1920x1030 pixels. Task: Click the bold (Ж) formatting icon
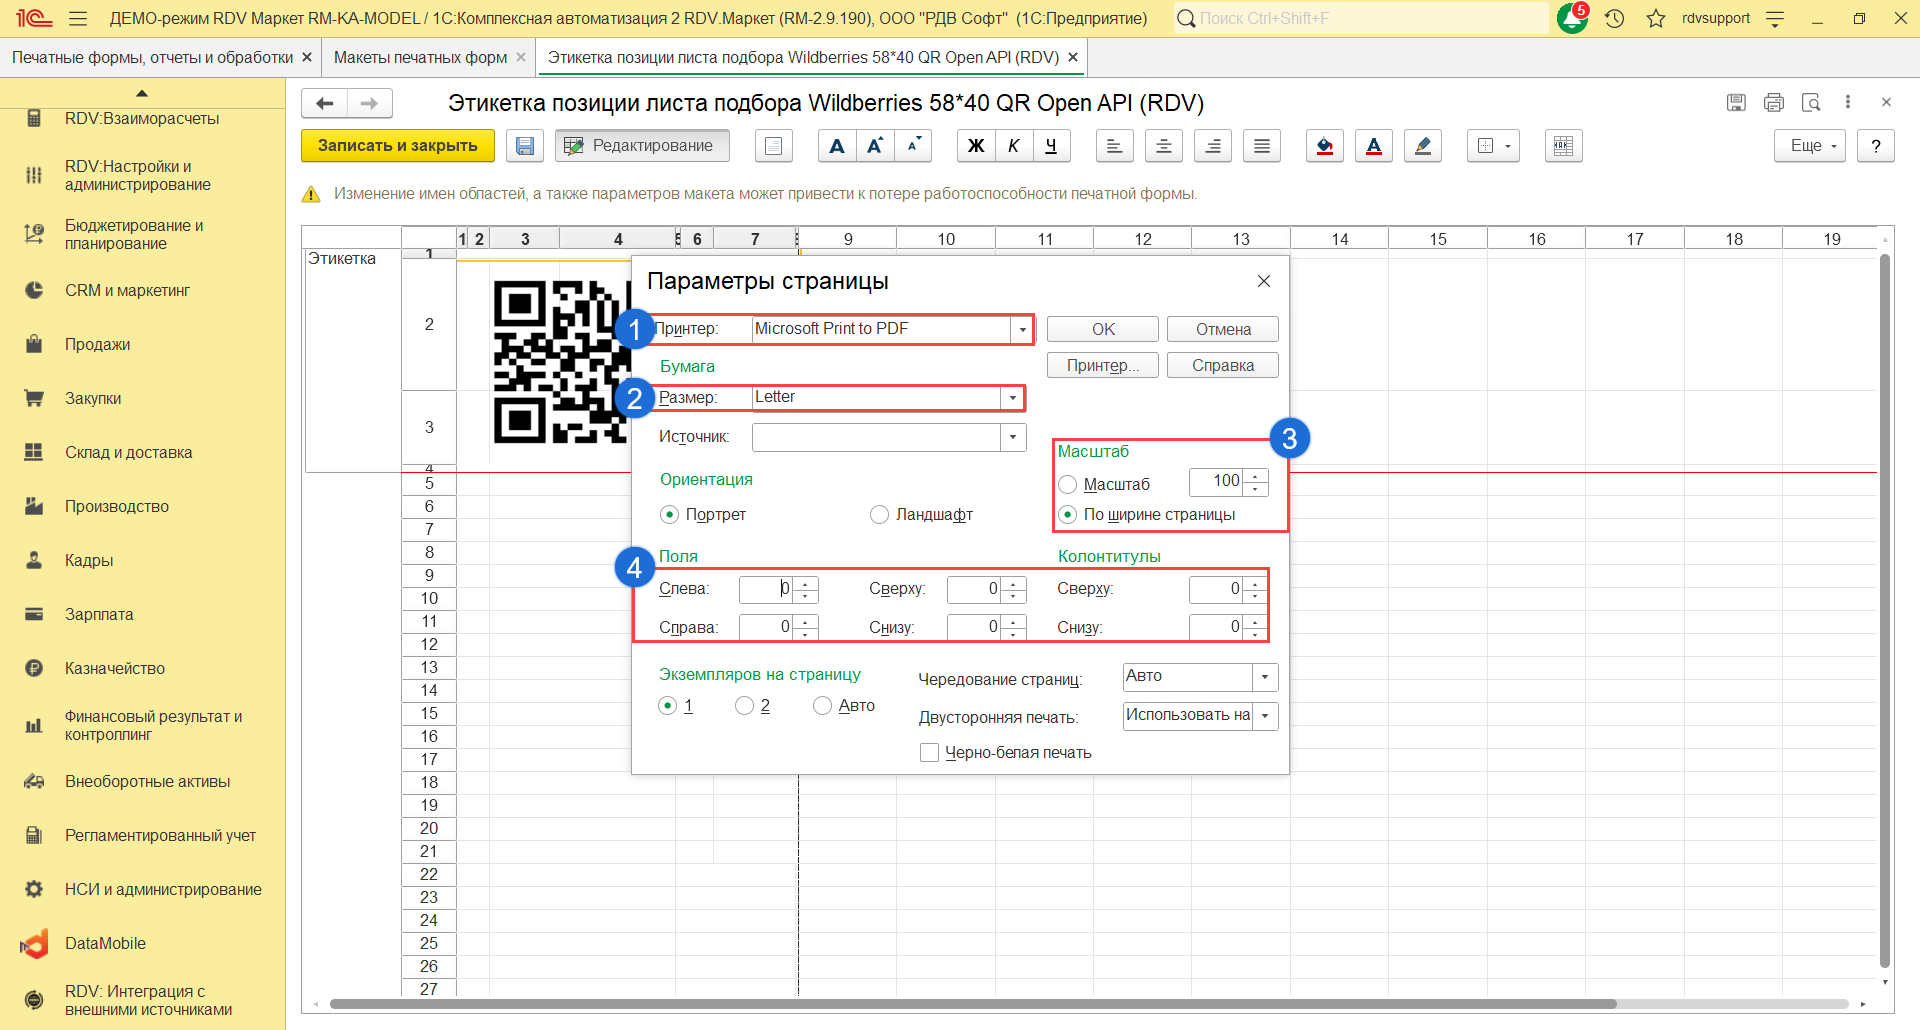[975, 146]
